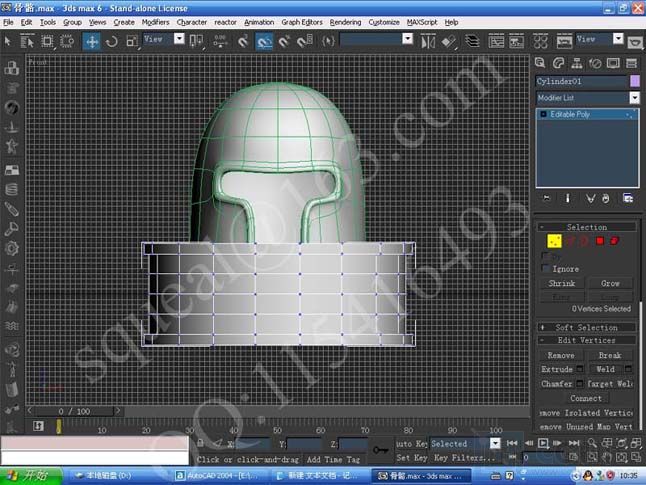
Task: Click the X coordinate input field
Action: tap(253, 444)
